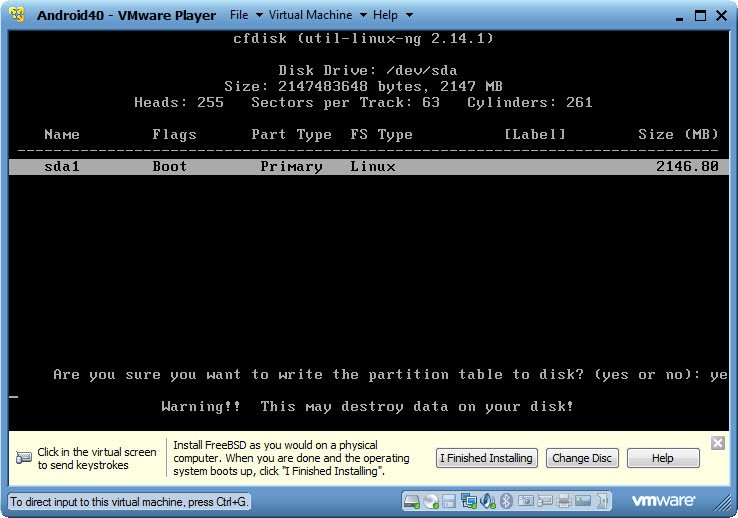Click the I Finished Installing button

click(487, 458)
